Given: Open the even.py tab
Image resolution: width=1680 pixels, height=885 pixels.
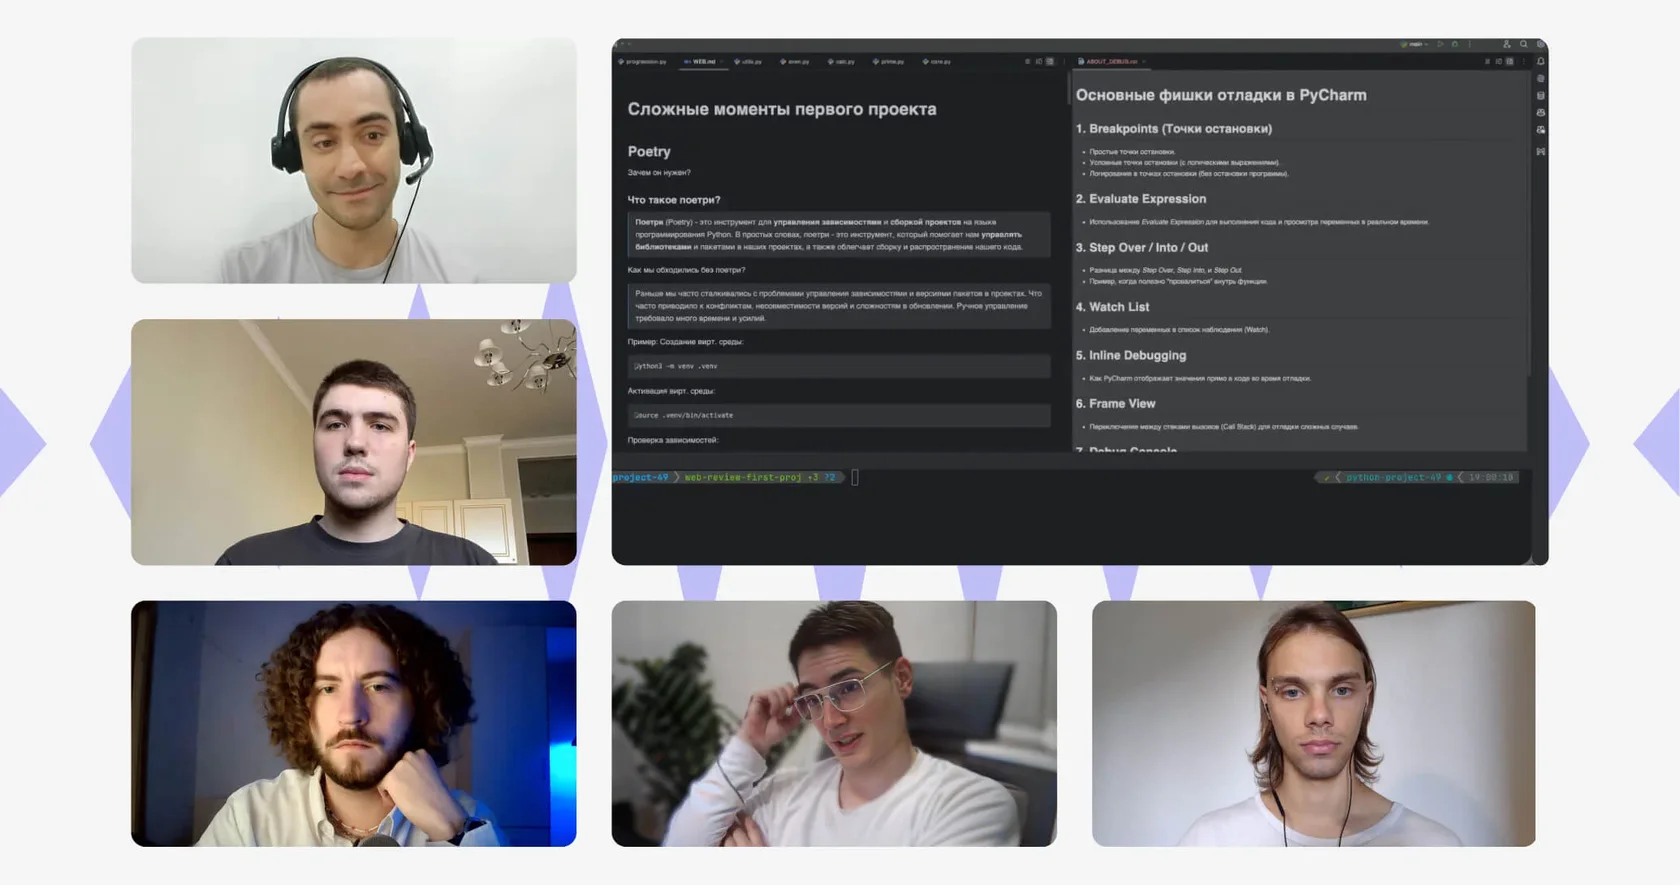Looking at the screenshot, I should (795, 61).
